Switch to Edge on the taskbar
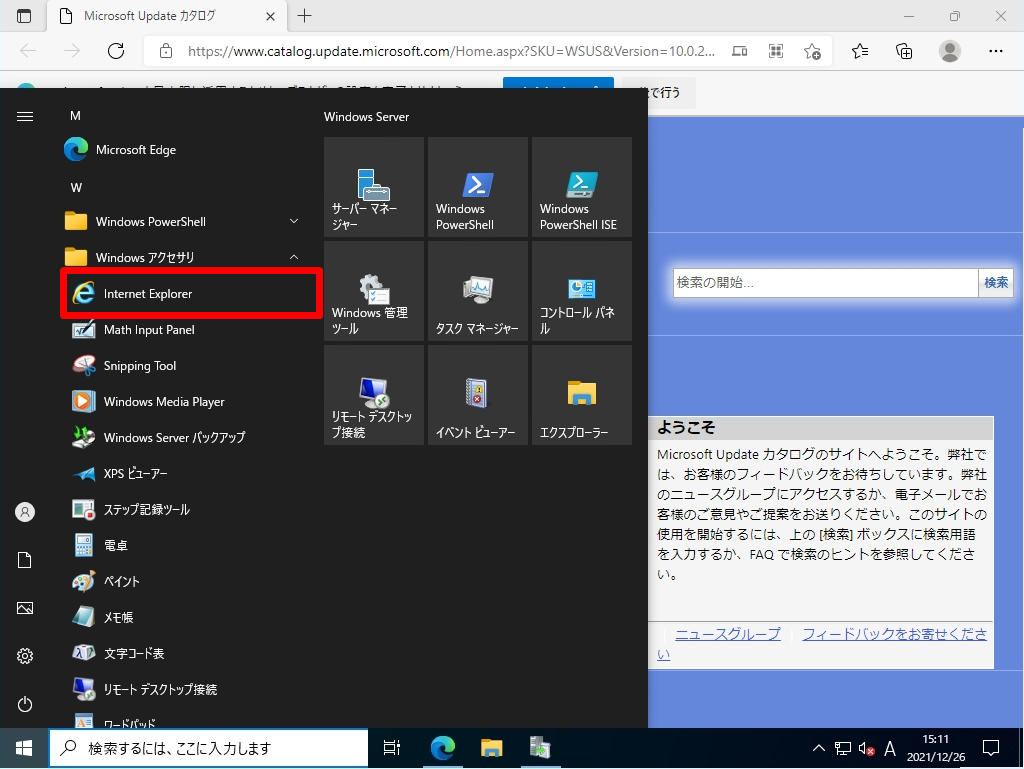Screen dimensions: 1024x769 point(443,748)
